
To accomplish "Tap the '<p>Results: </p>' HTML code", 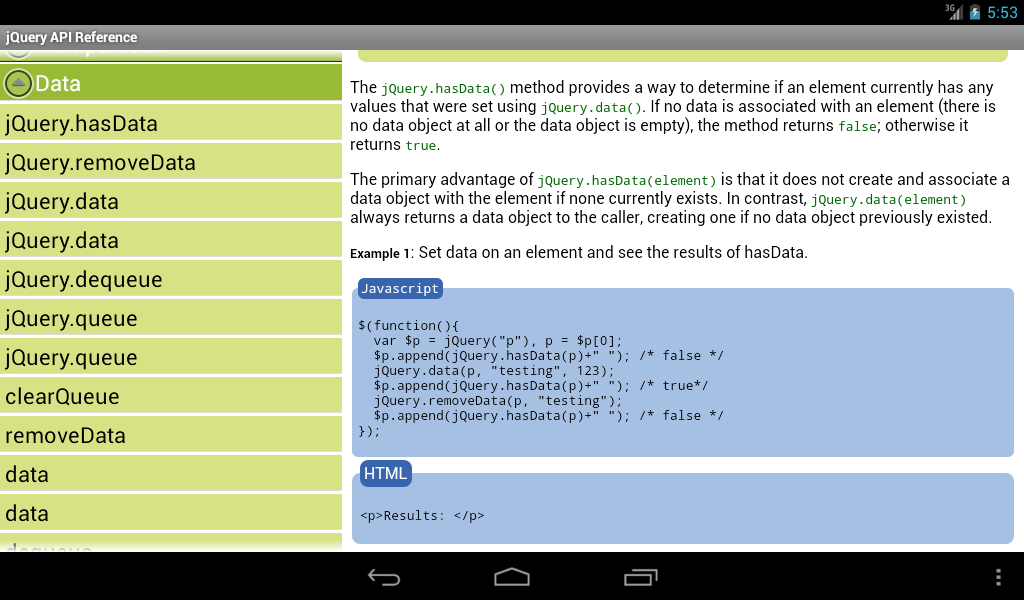I will tap(422, 515).
